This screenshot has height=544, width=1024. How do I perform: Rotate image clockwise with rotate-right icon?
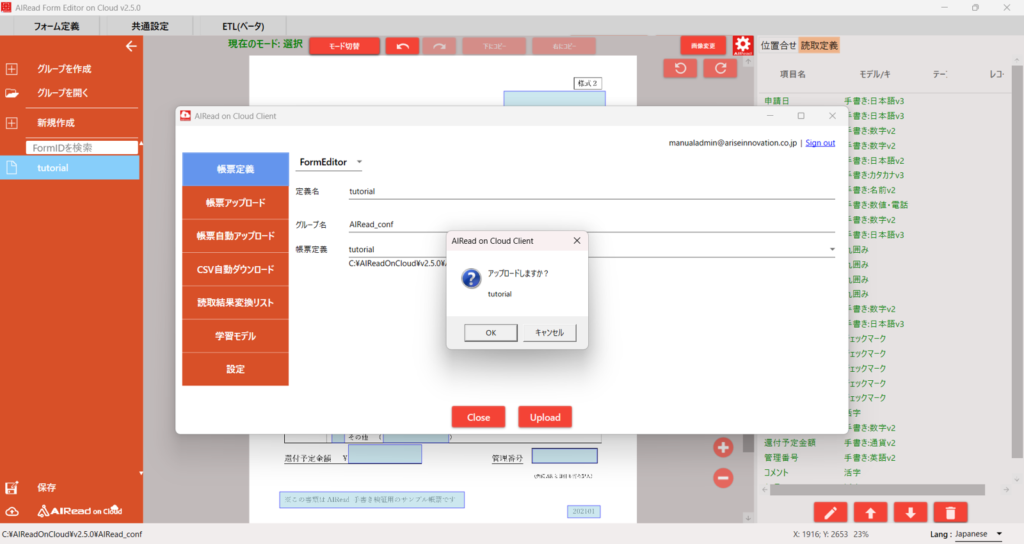pos(720,68)
